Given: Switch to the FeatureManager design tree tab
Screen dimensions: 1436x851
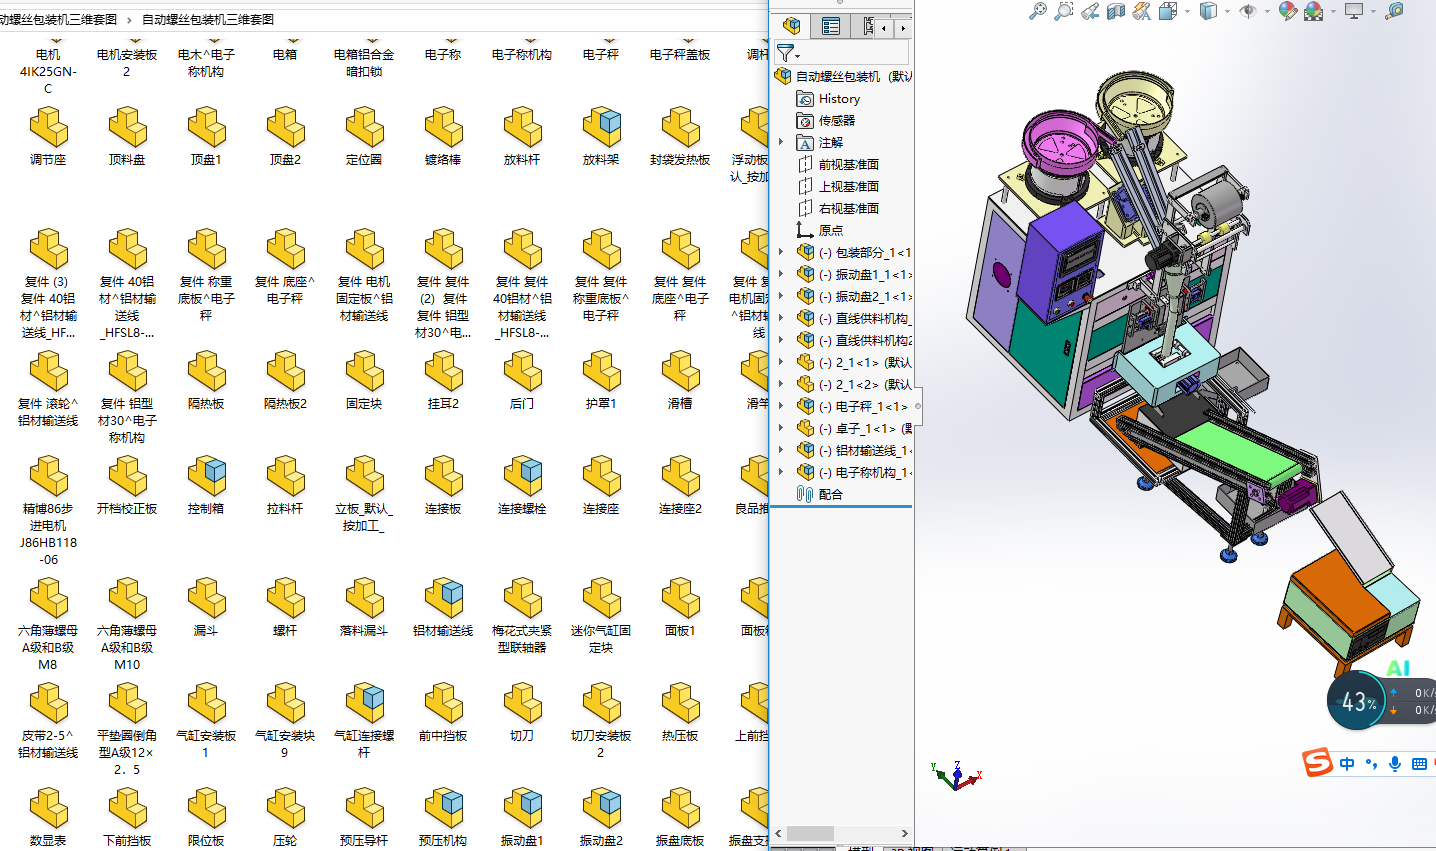Looking at the screenshot, I should (792, 27).
